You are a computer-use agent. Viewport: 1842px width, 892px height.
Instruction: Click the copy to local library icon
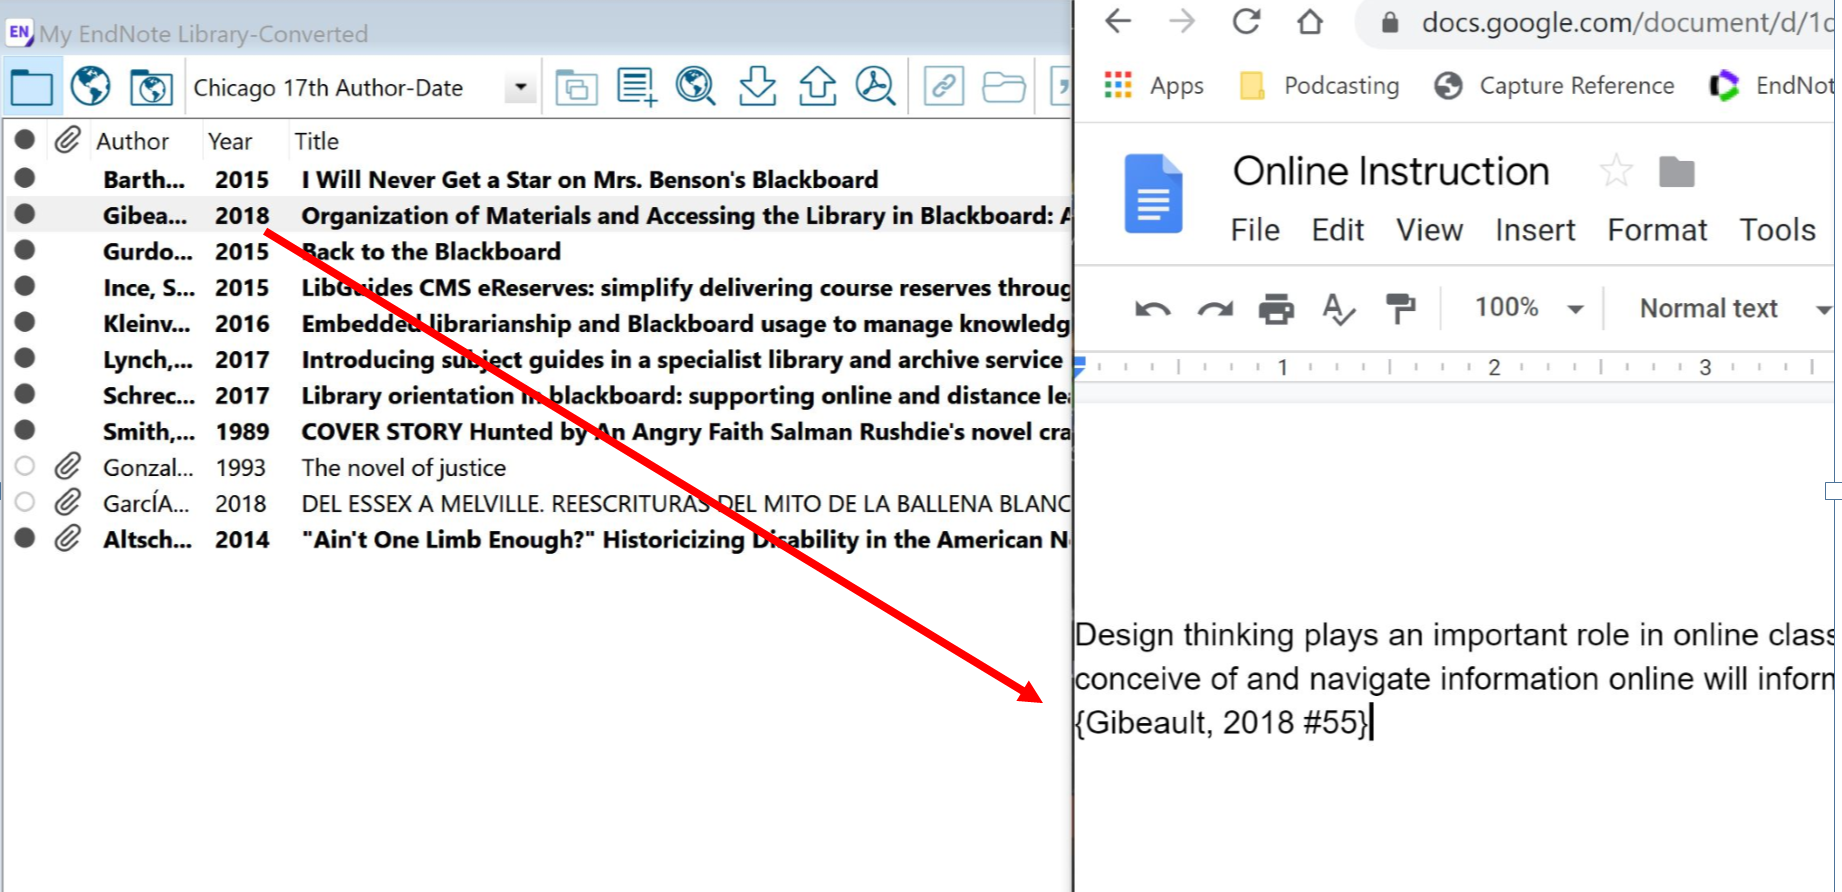577,88
